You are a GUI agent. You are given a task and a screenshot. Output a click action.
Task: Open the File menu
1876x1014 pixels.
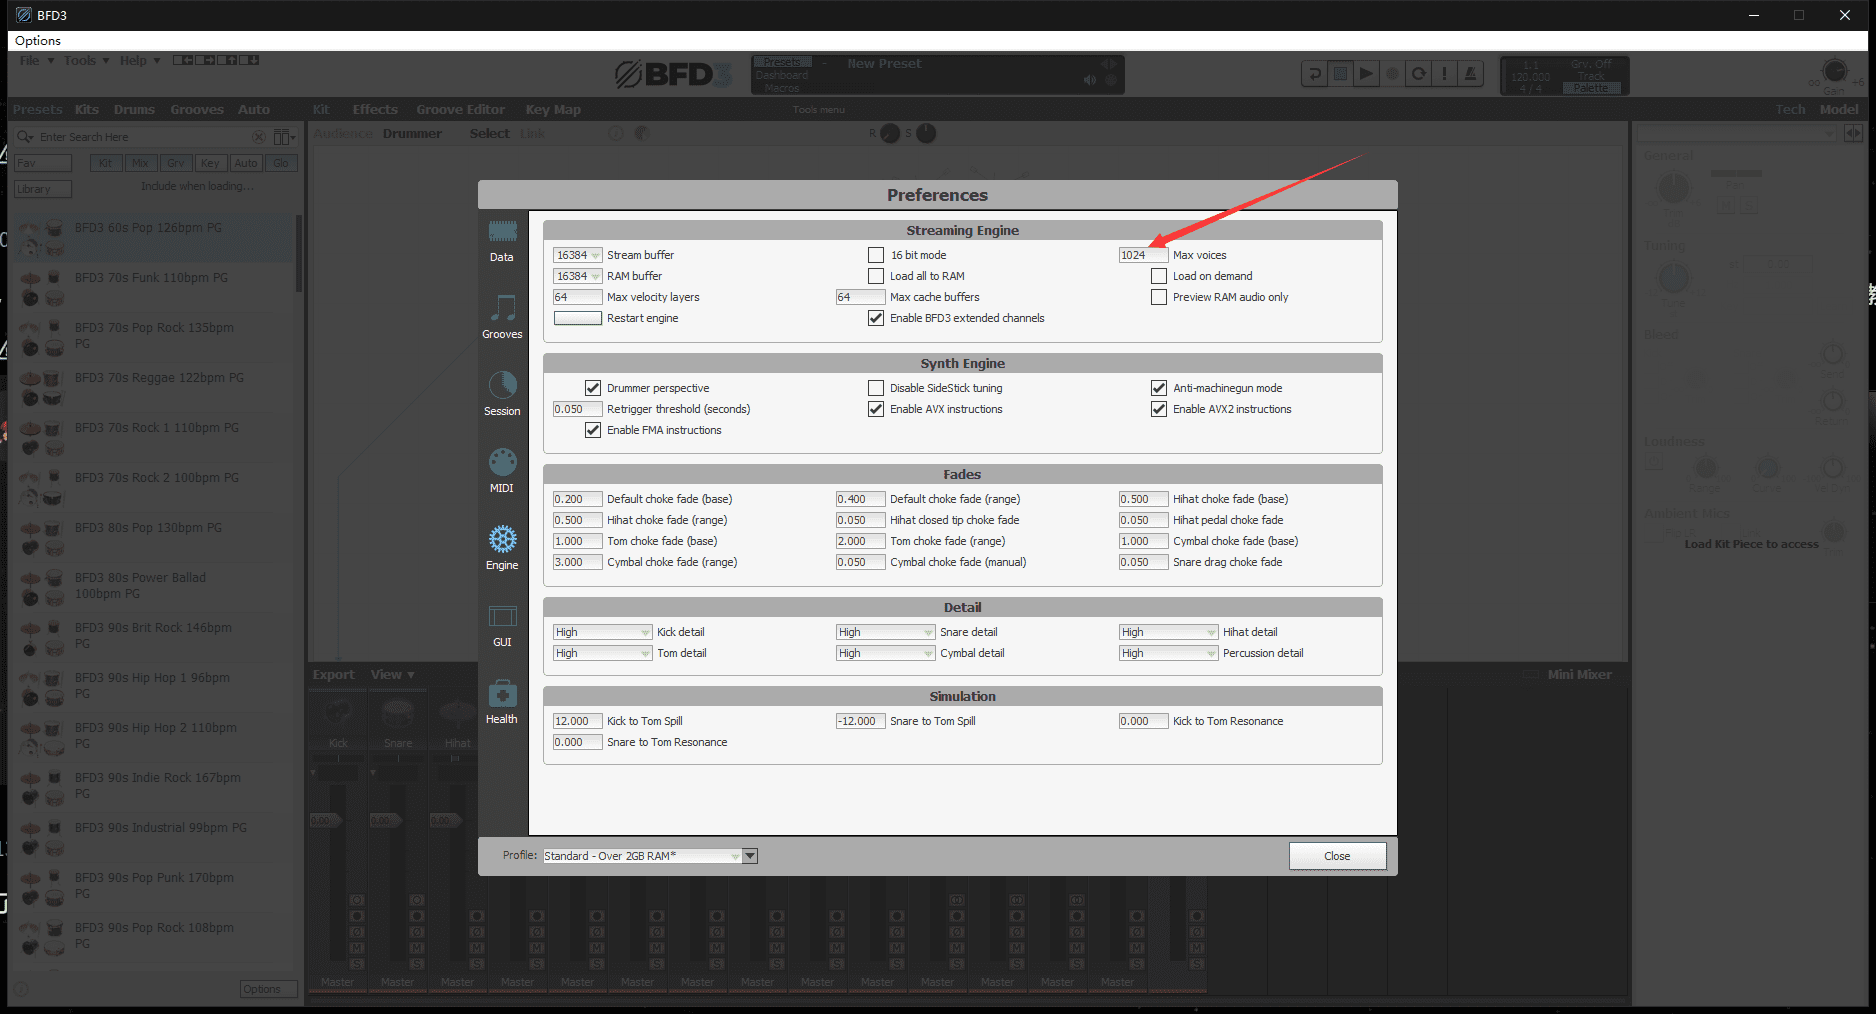coord(37,61)
